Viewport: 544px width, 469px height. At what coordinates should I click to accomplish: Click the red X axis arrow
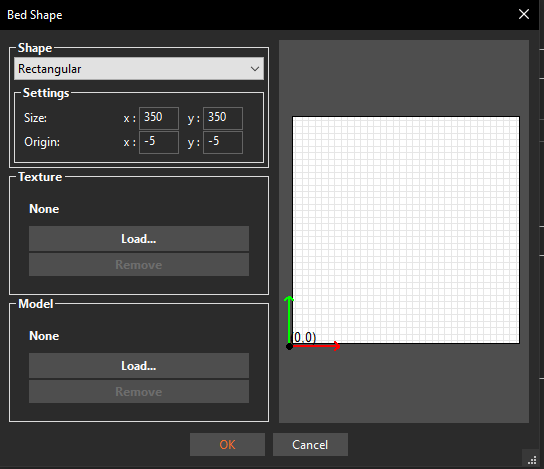316,346
